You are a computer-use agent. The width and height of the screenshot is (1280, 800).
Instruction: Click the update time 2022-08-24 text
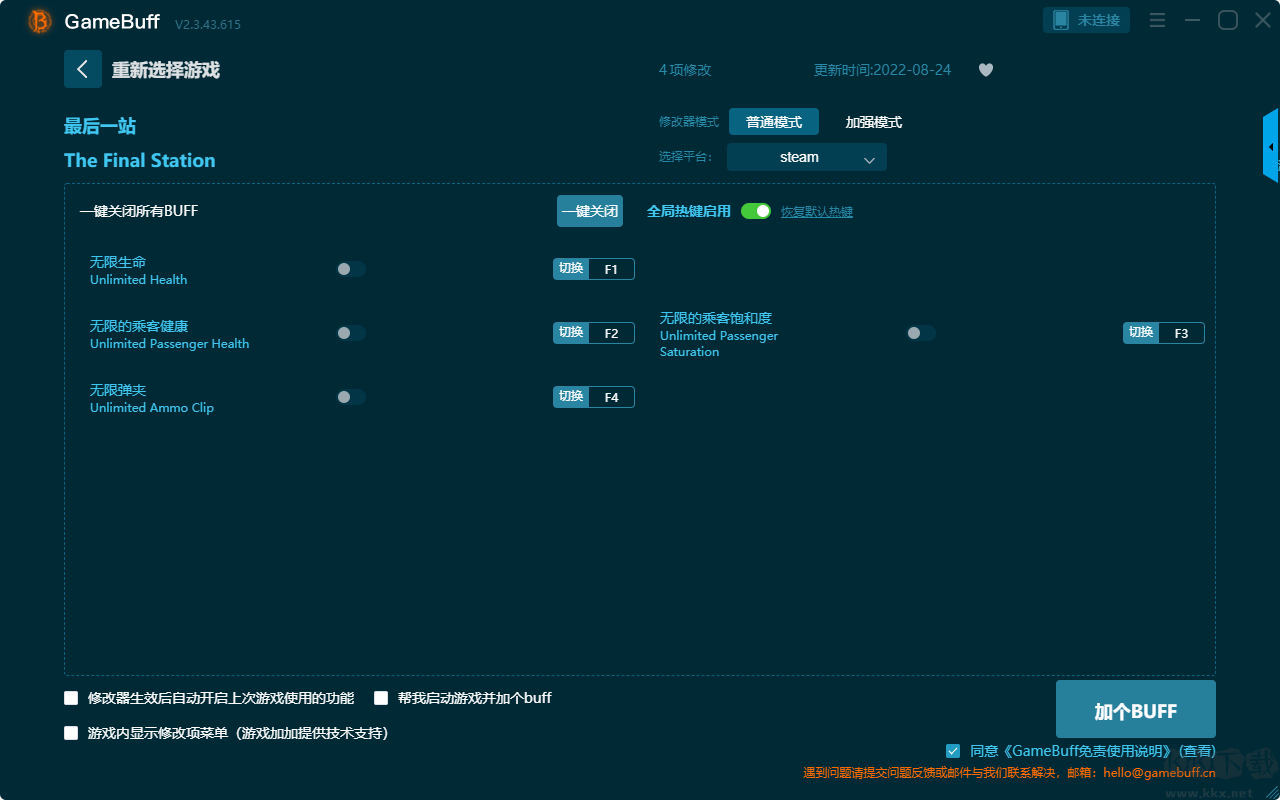(x=883, y=70)
